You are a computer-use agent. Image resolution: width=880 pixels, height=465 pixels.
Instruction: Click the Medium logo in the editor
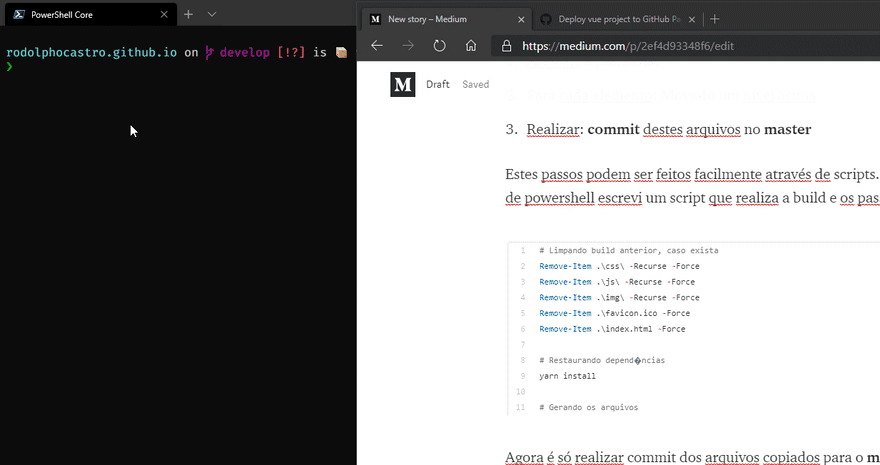coord(402,84)
